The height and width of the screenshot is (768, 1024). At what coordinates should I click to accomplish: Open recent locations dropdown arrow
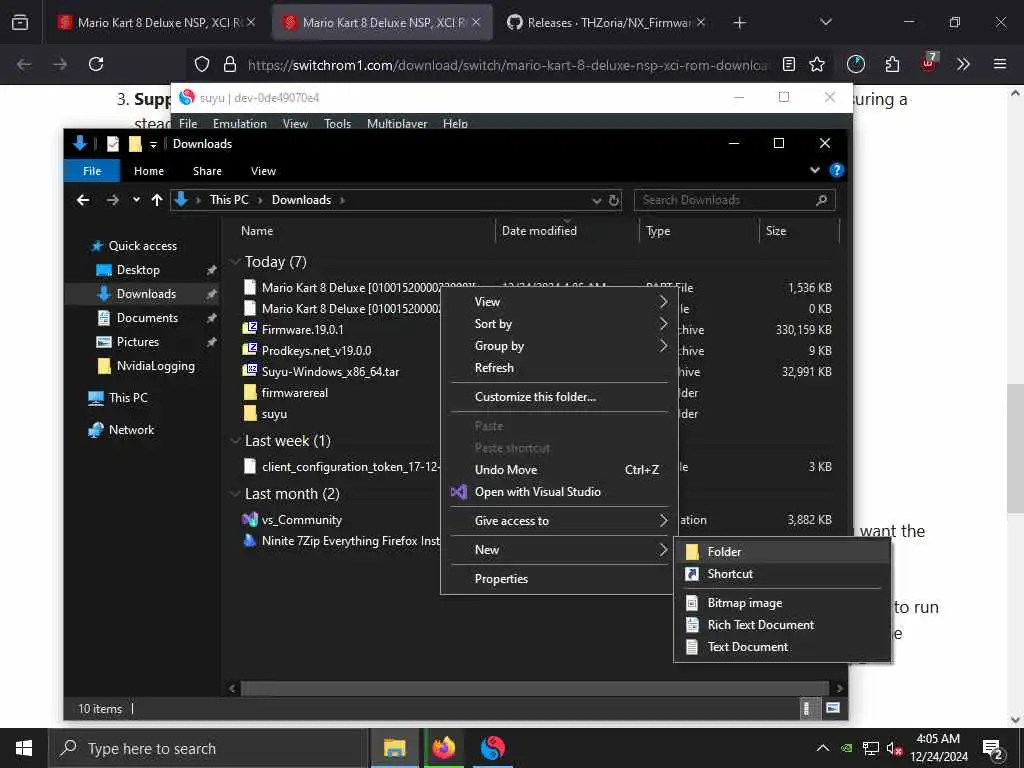point(136,200)
